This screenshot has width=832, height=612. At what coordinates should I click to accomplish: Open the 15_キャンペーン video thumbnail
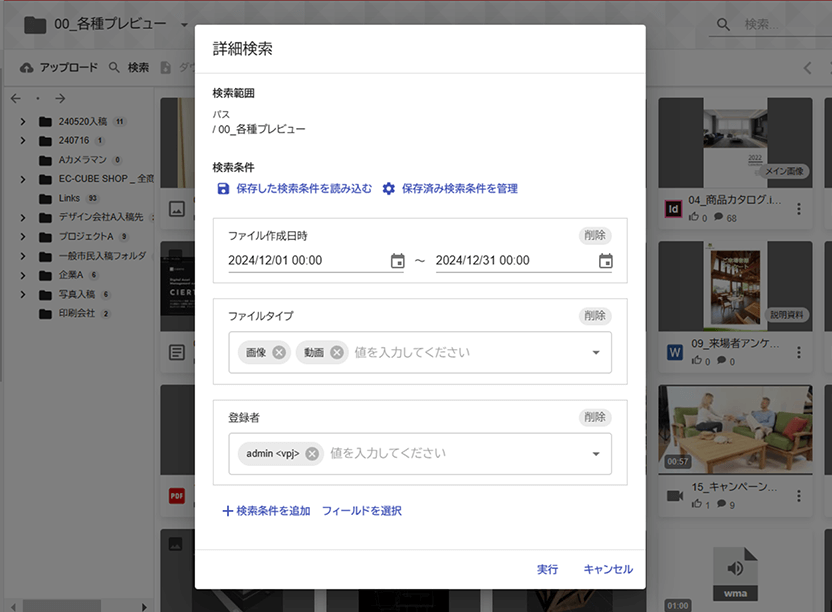[735, 429]
